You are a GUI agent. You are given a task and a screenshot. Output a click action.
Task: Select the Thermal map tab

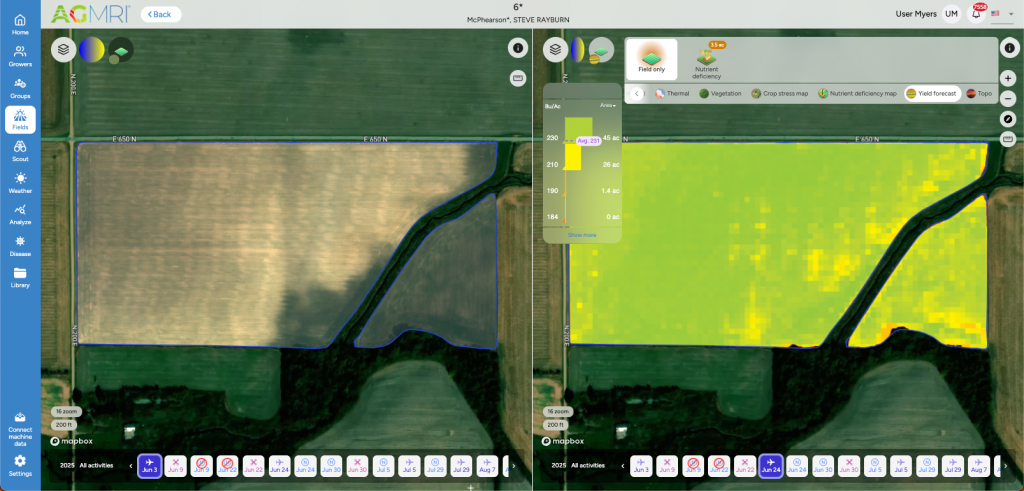point(672,94)
